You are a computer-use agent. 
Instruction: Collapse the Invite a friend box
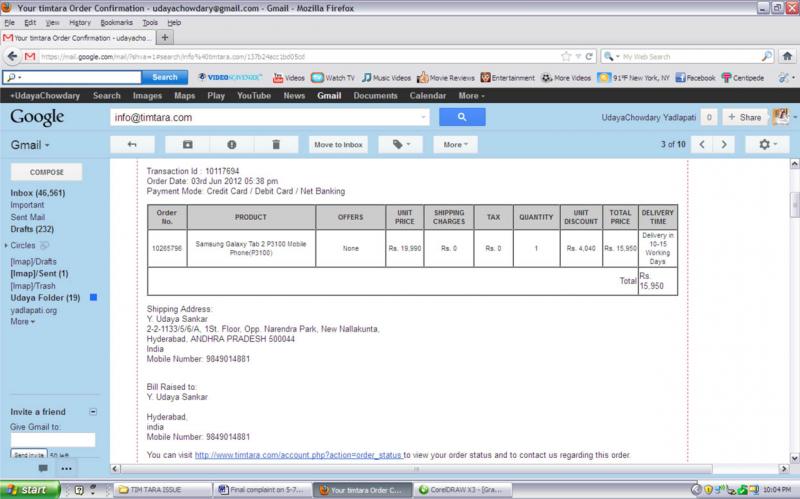coord(93,412)
